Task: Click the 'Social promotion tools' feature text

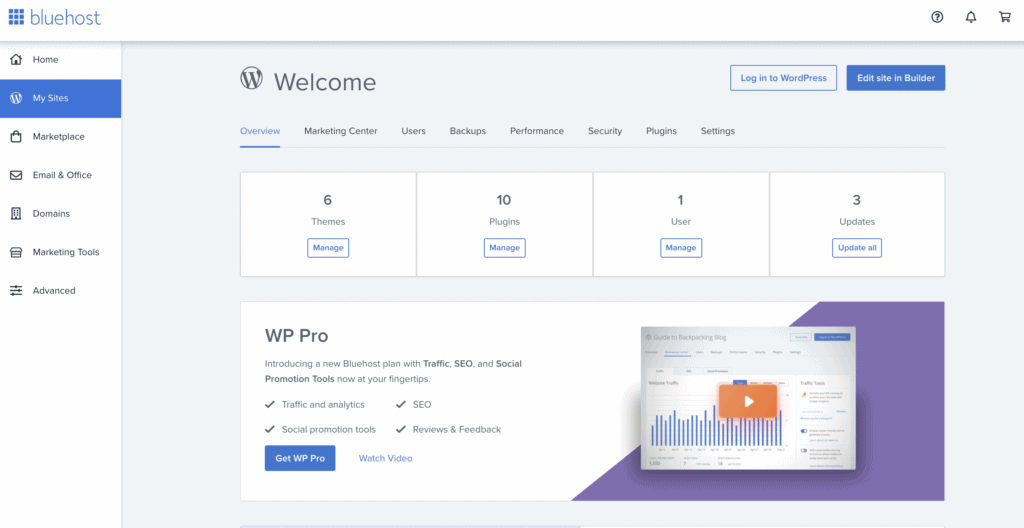Action: tap(328, 429)
